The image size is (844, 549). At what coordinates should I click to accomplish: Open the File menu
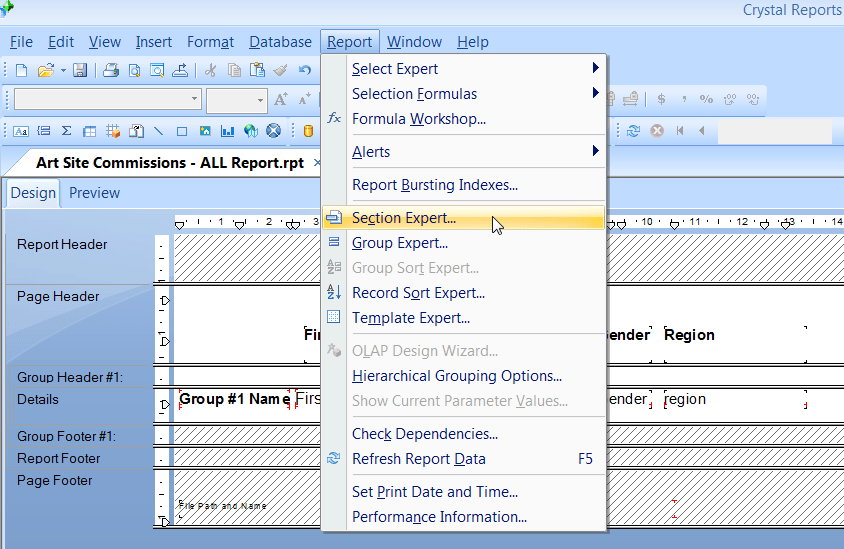pos(22,42)
